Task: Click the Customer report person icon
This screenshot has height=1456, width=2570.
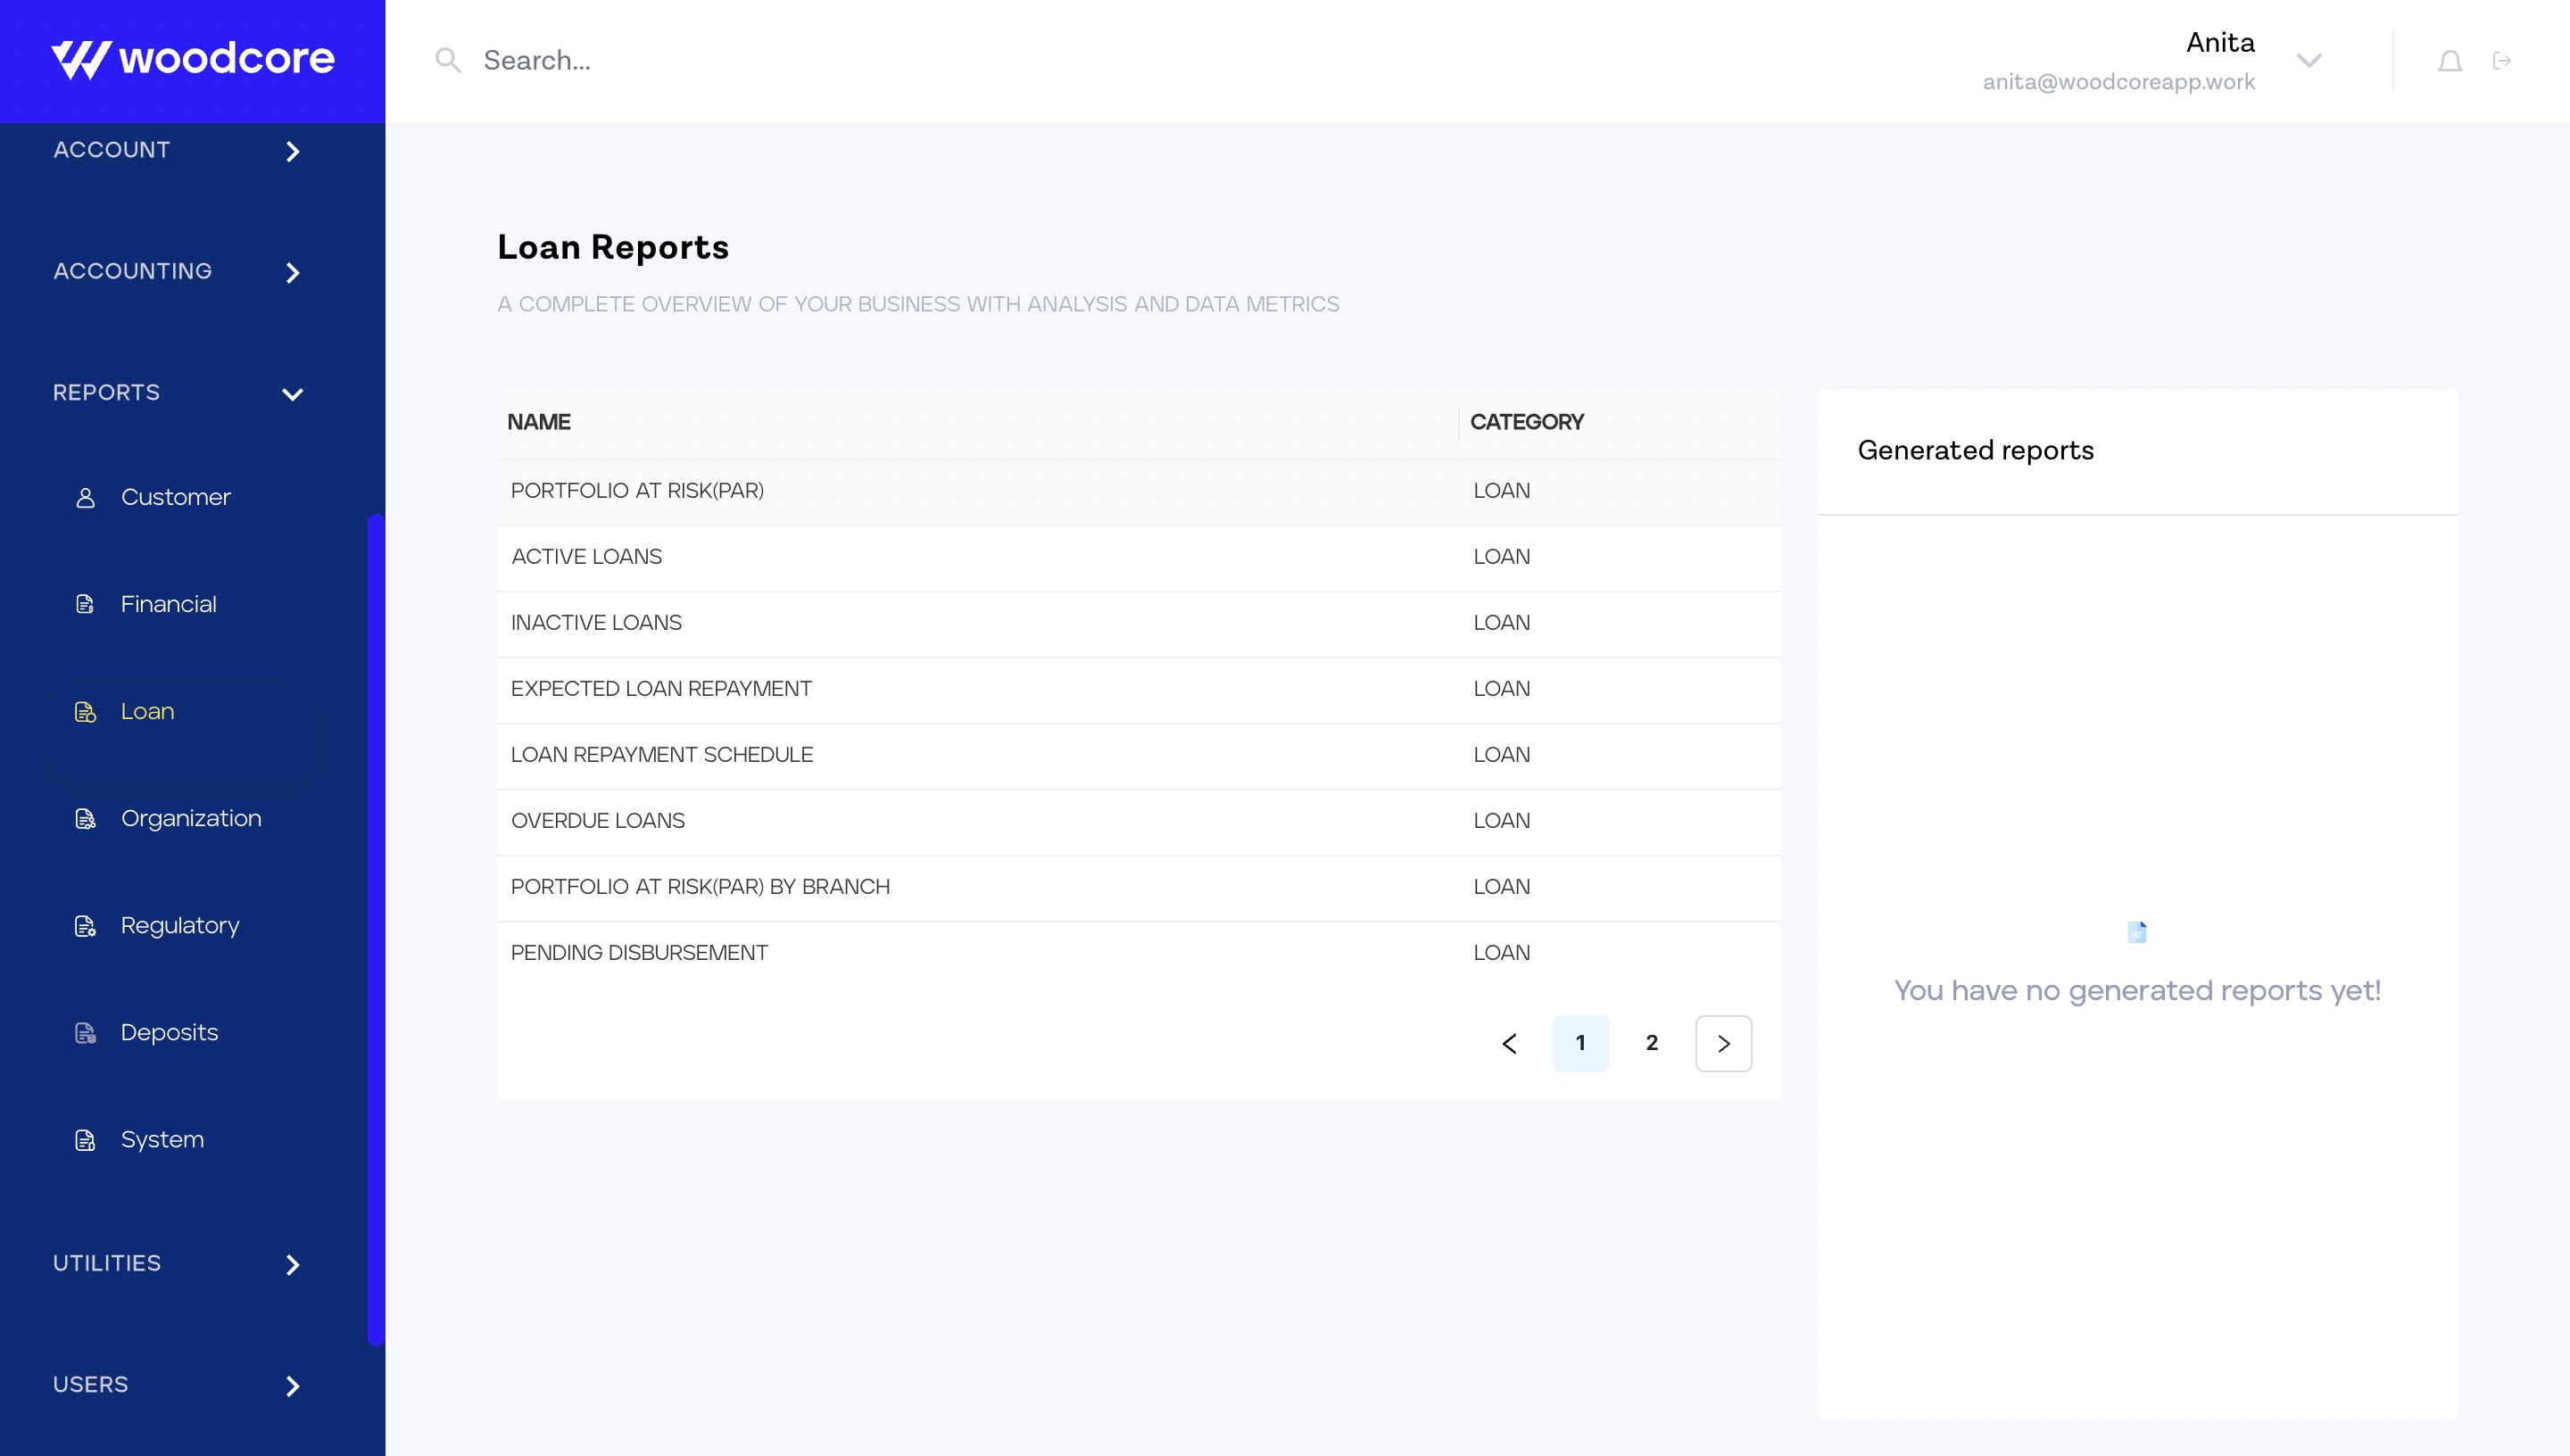Action: [85, 498]
